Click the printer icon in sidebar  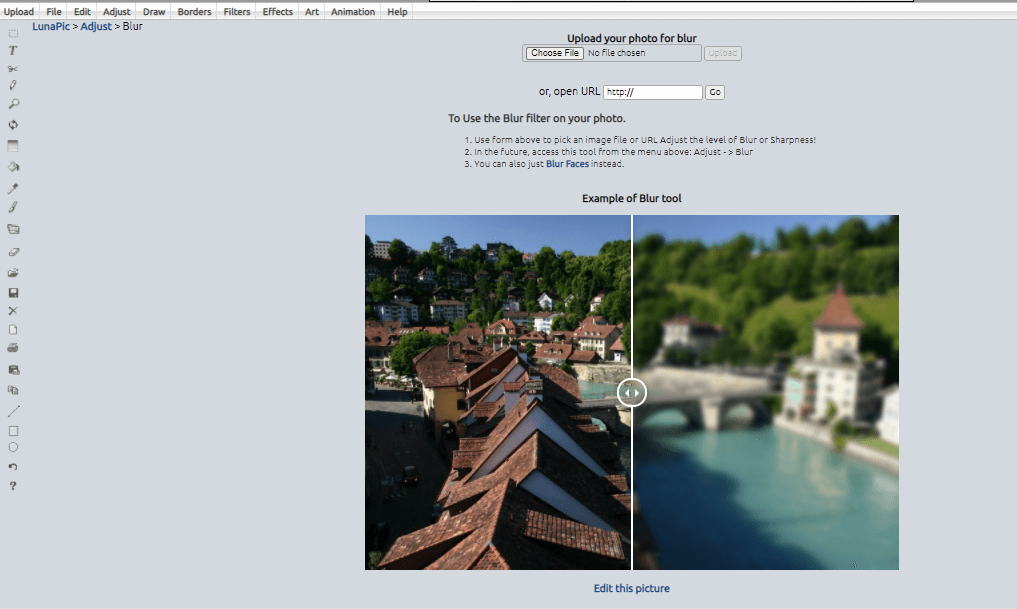pyautogui.click(x=13, y=348)
